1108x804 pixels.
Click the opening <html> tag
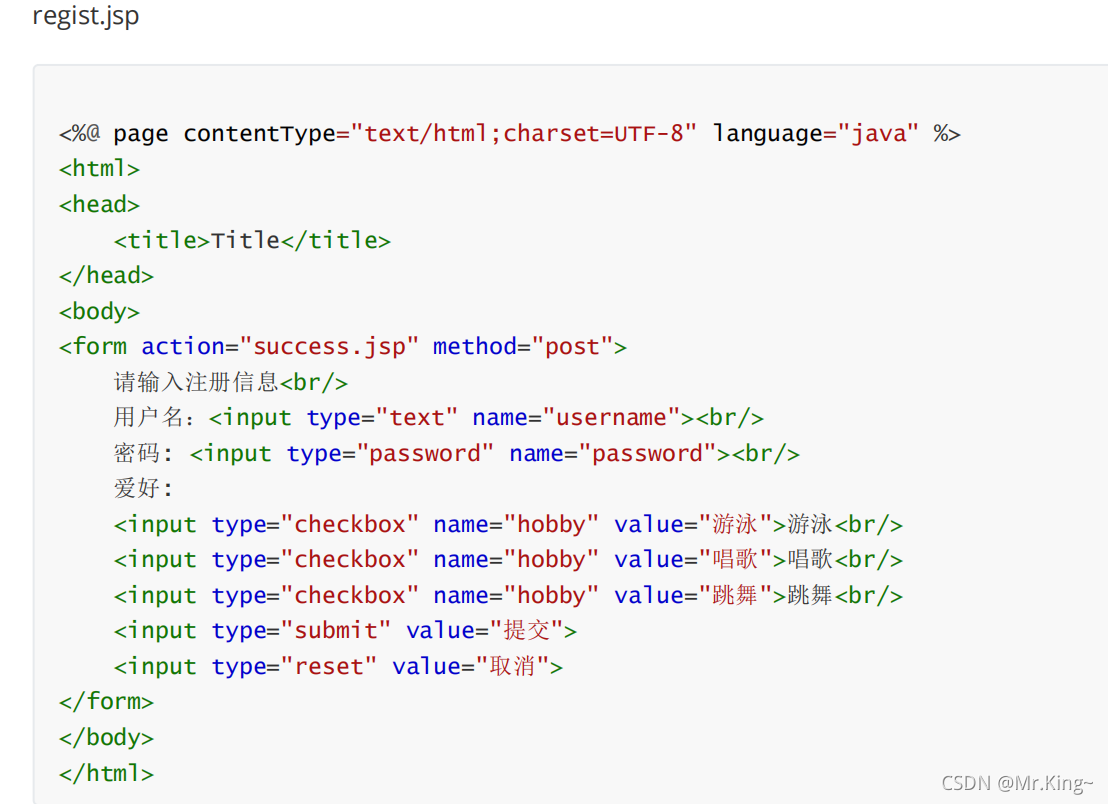tap(99, 169)
